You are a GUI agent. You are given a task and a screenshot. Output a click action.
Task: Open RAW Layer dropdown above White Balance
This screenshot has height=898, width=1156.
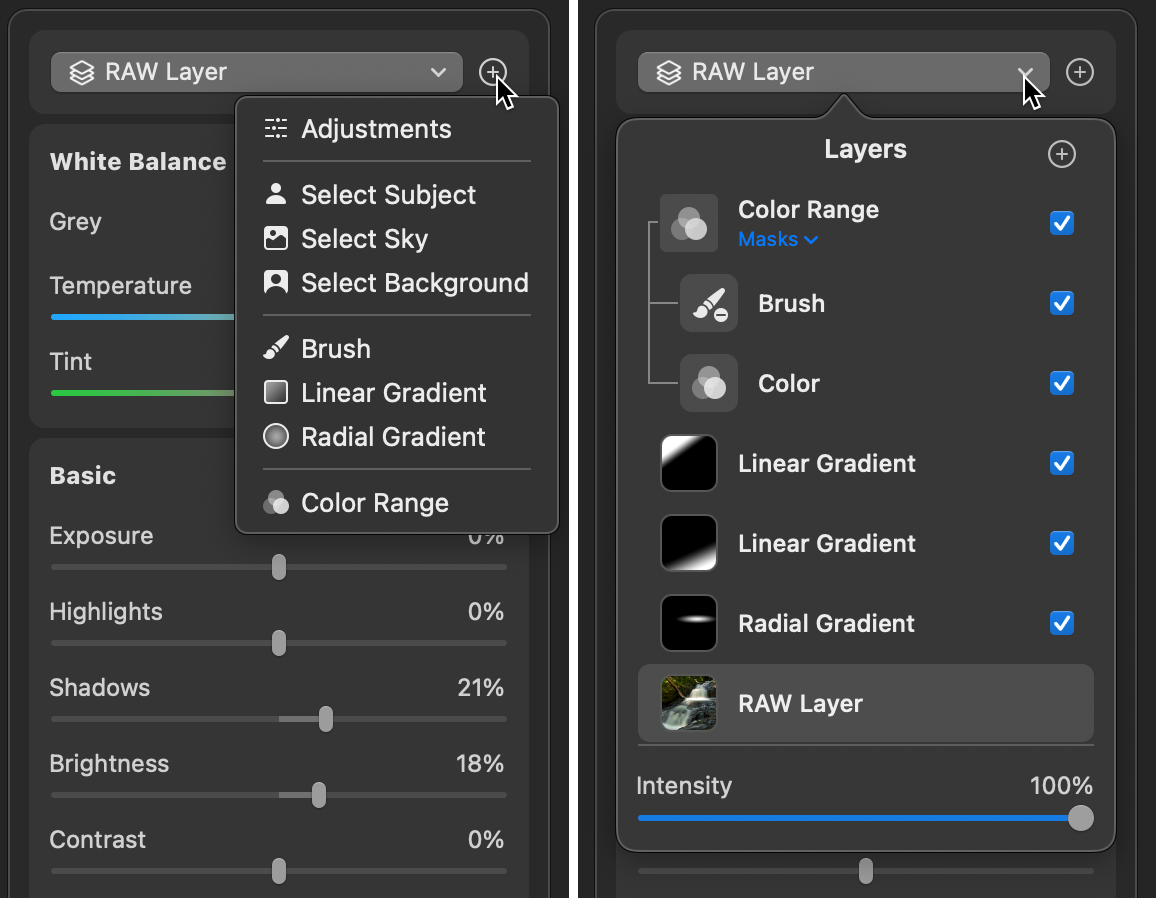(256, 72)
